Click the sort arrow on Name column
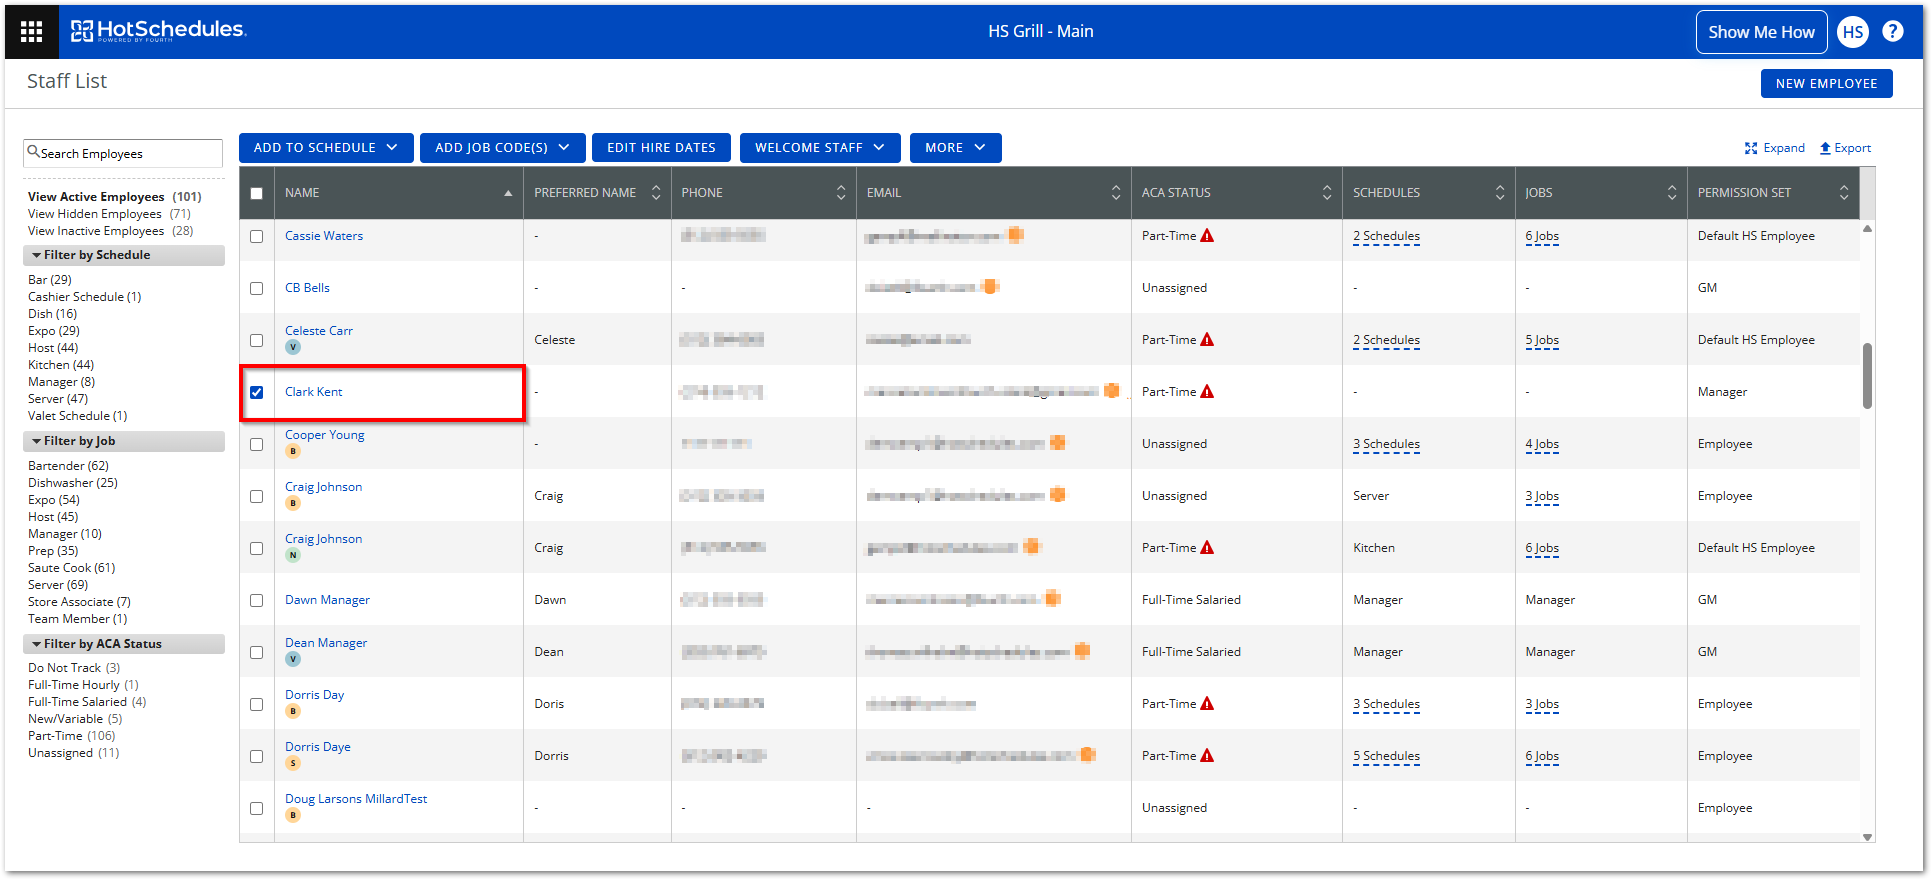 pyautogui.click(x=508, y=193)
